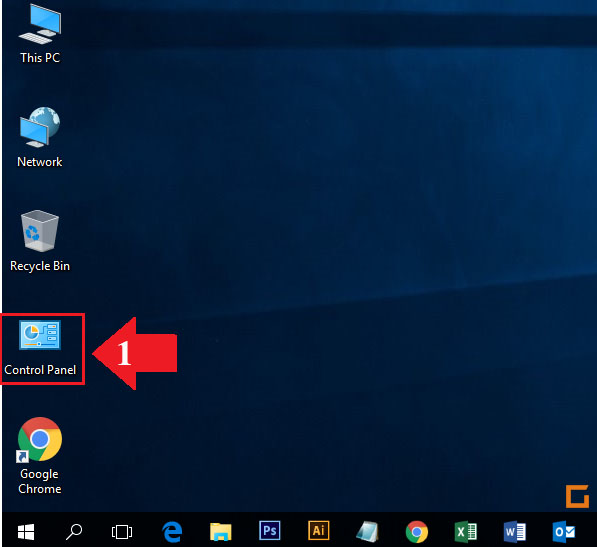Launch Illustrator from the taskbar
Screen dimensions: 597x547
[x=319, y=531]
